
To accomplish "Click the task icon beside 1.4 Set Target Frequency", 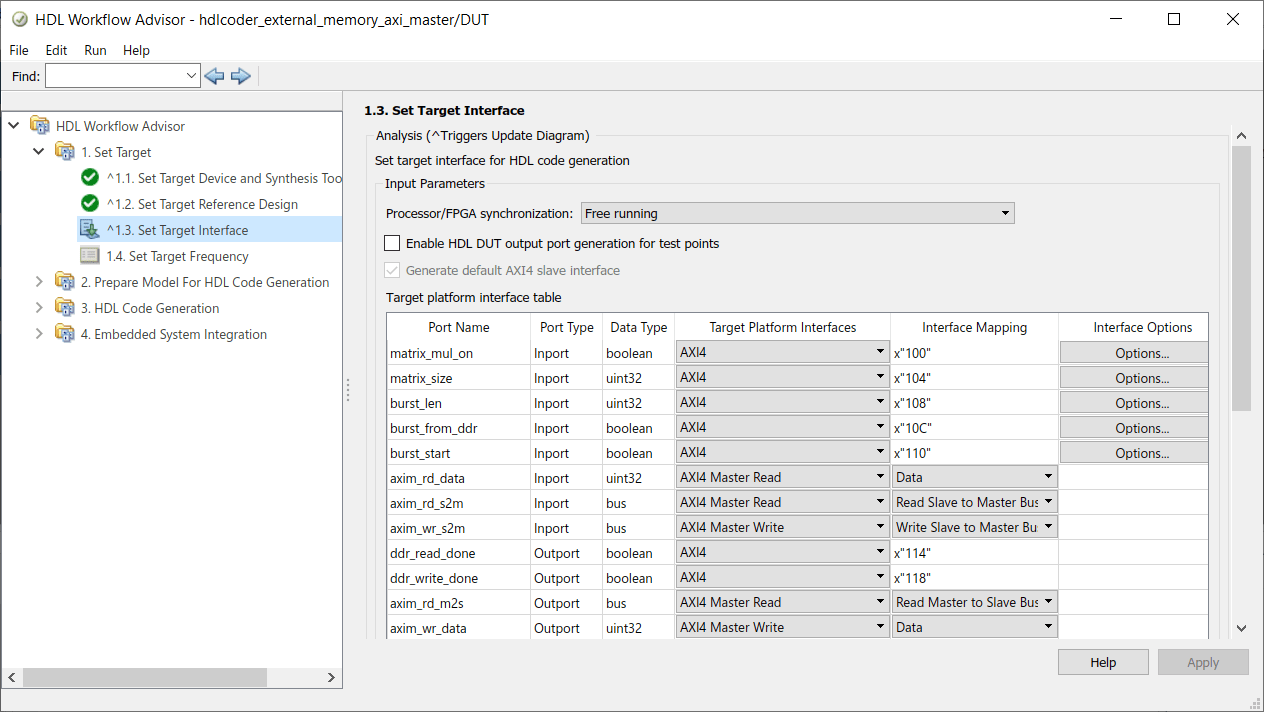I will click(x=89, y=256).
